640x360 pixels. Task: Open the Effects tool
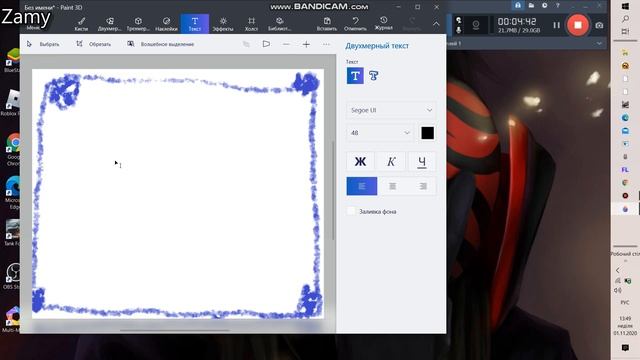(223, 24)
